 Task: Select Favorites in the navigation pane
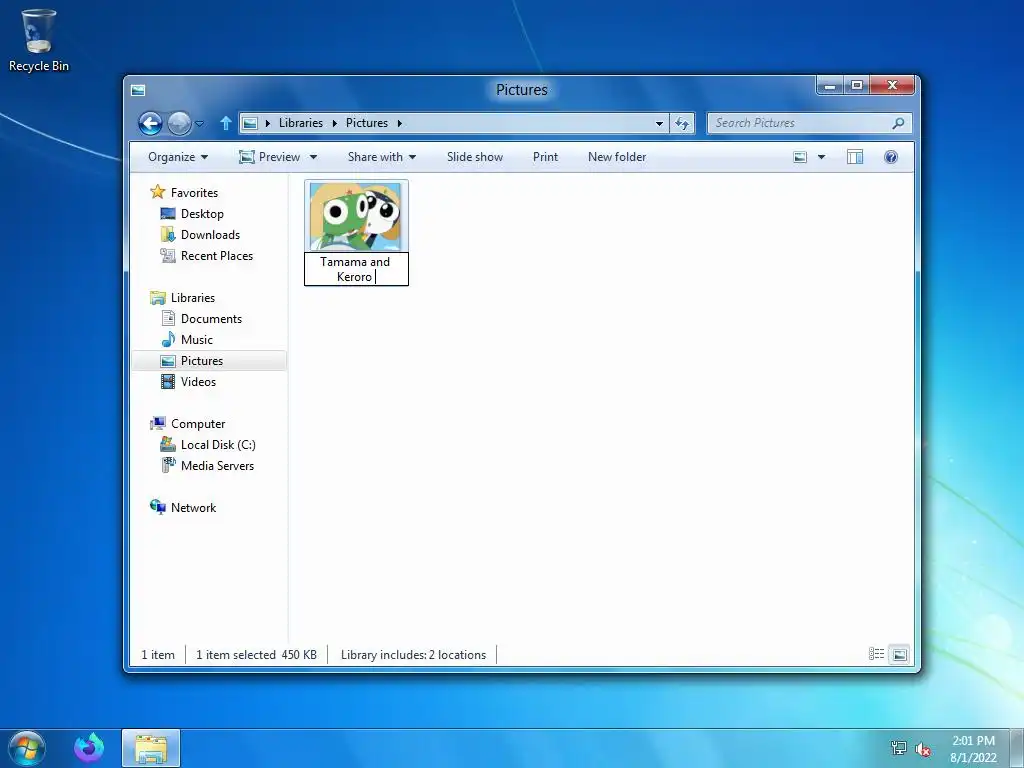[194, 193]
